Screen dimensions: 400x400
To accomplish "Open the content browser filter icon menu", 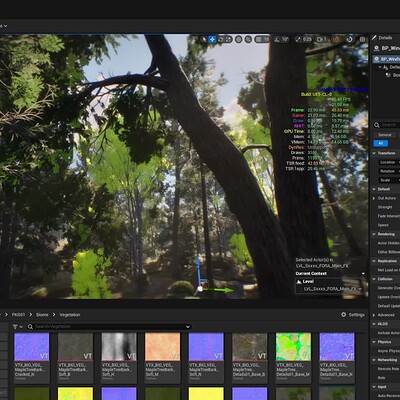I will point(17,327).
